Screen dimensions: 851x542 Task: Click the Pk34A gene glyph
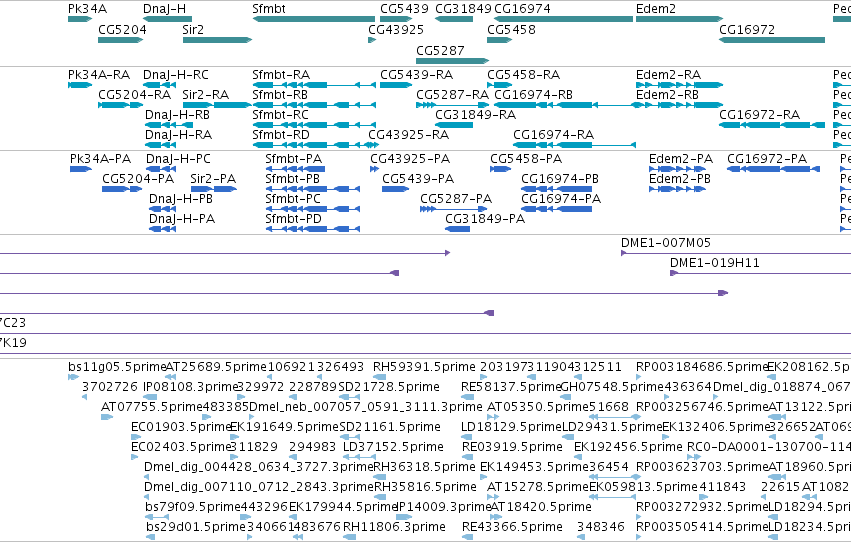click(x=80, y=19)
